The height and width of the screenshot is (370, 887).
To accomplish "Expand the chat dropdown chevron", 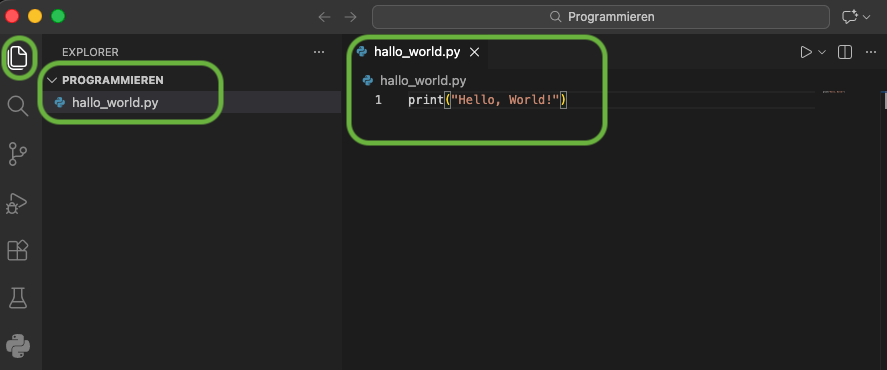I will click(x=867, y=17).
